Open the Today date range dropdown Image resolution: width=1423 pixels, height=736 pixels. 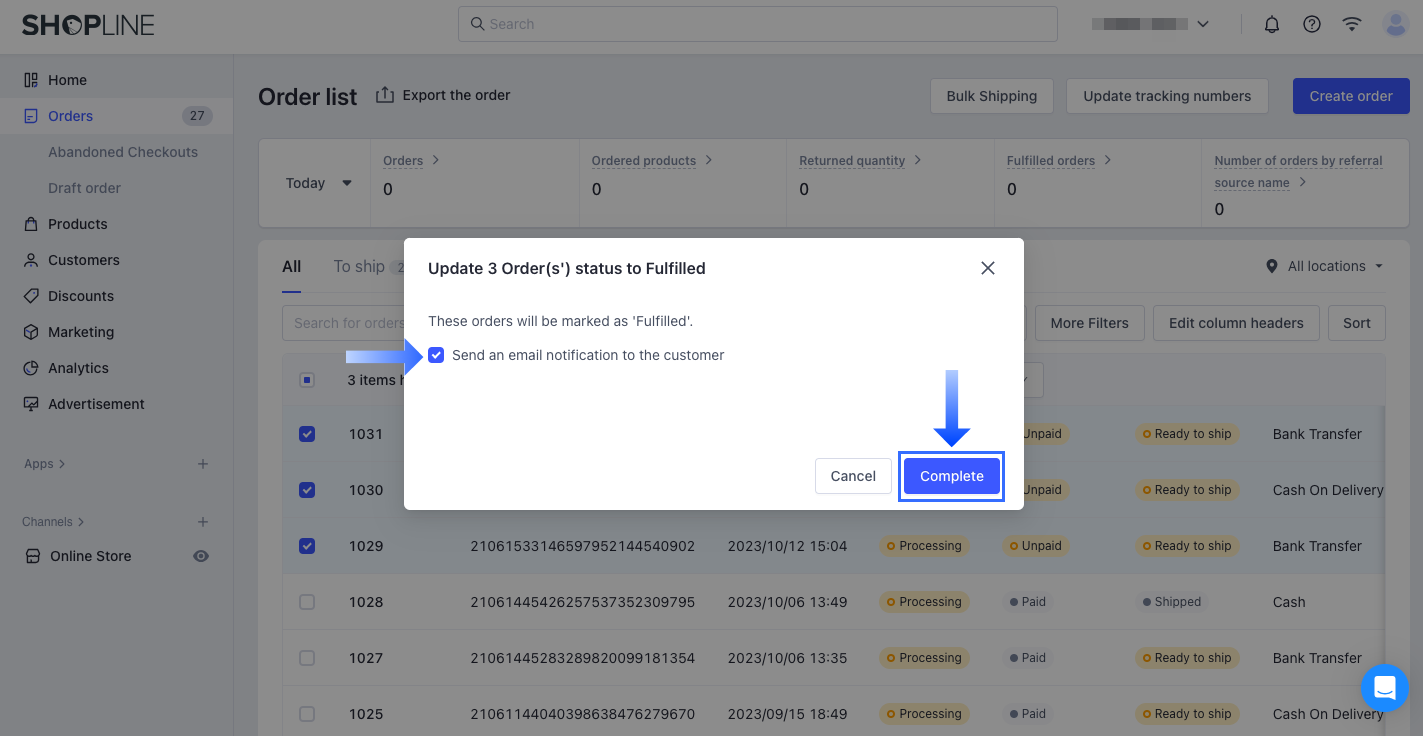pyautogui.click(x=319, y=183)
